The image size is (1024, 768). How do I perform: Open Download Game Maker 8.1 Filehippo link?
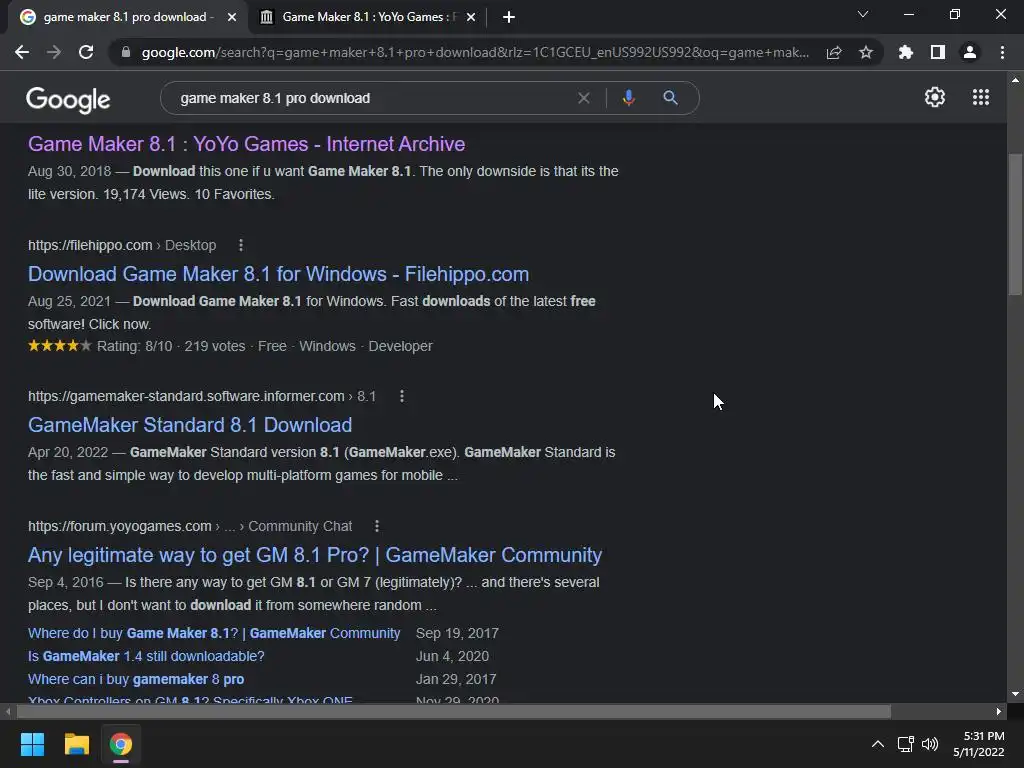pos(278,274)
